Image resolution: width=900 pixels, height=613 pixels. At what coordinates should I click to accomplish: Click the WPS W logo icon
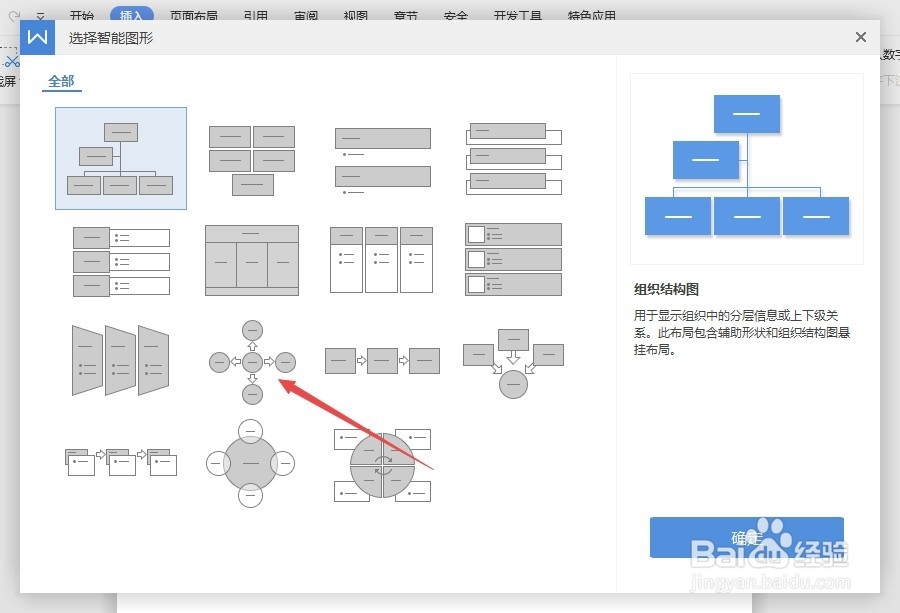37,37
